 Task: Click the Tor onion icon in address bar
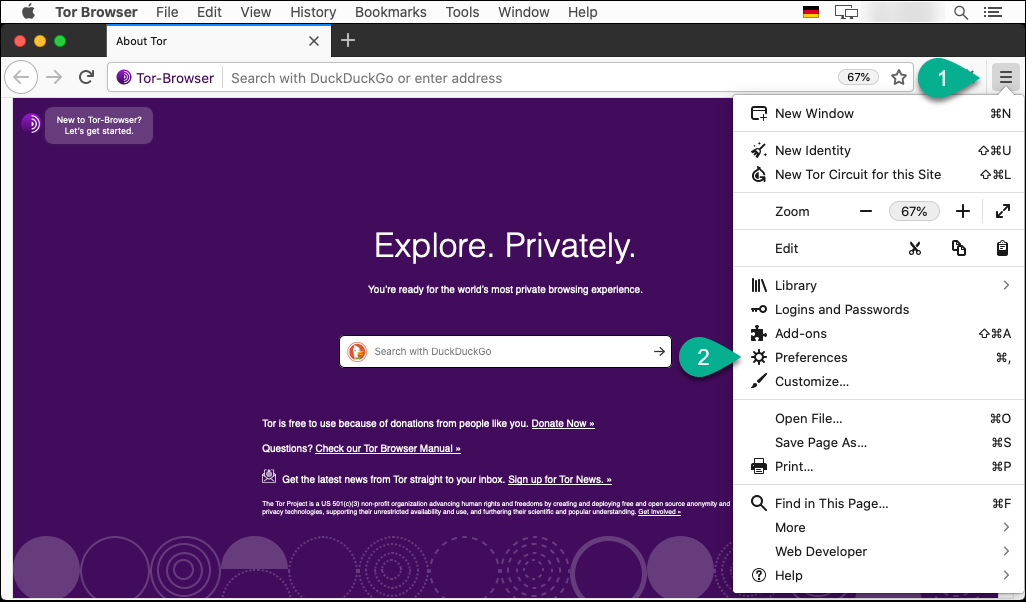(x=125, y=77)
